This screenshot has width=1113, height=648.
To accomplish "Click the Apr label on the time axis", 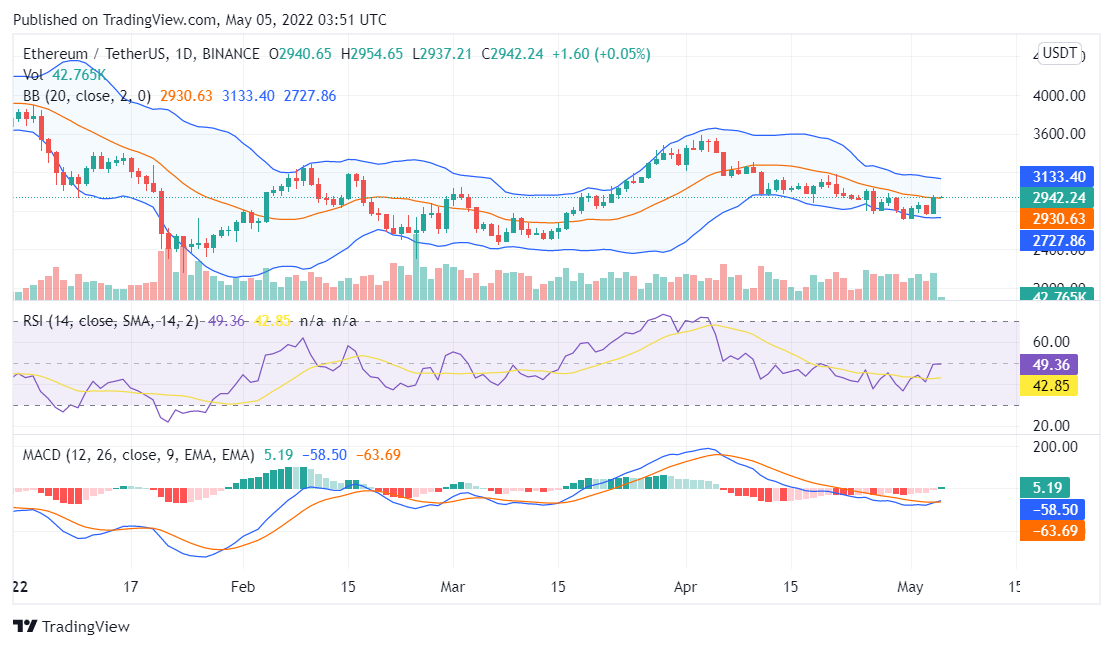I will point(685,588).
